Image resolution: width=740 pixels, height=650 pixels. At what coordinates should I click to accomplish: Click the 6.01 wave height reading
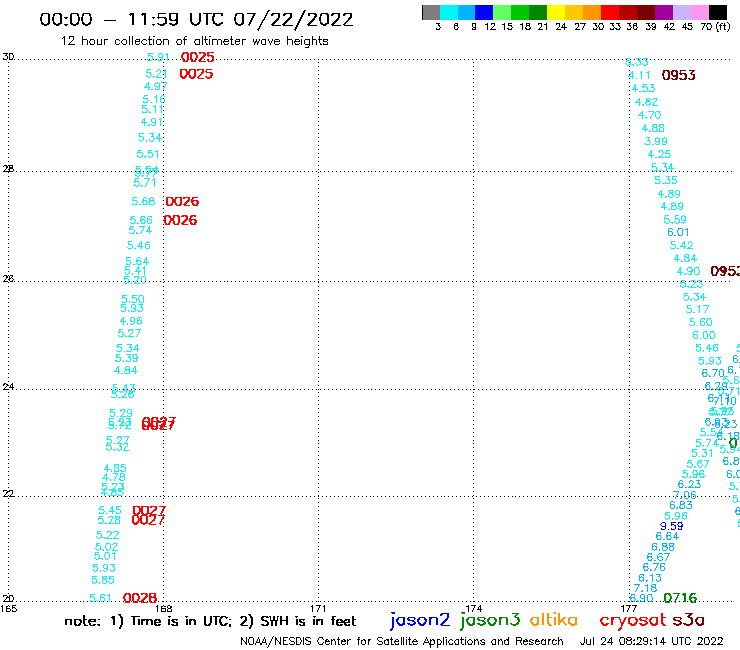678,232
